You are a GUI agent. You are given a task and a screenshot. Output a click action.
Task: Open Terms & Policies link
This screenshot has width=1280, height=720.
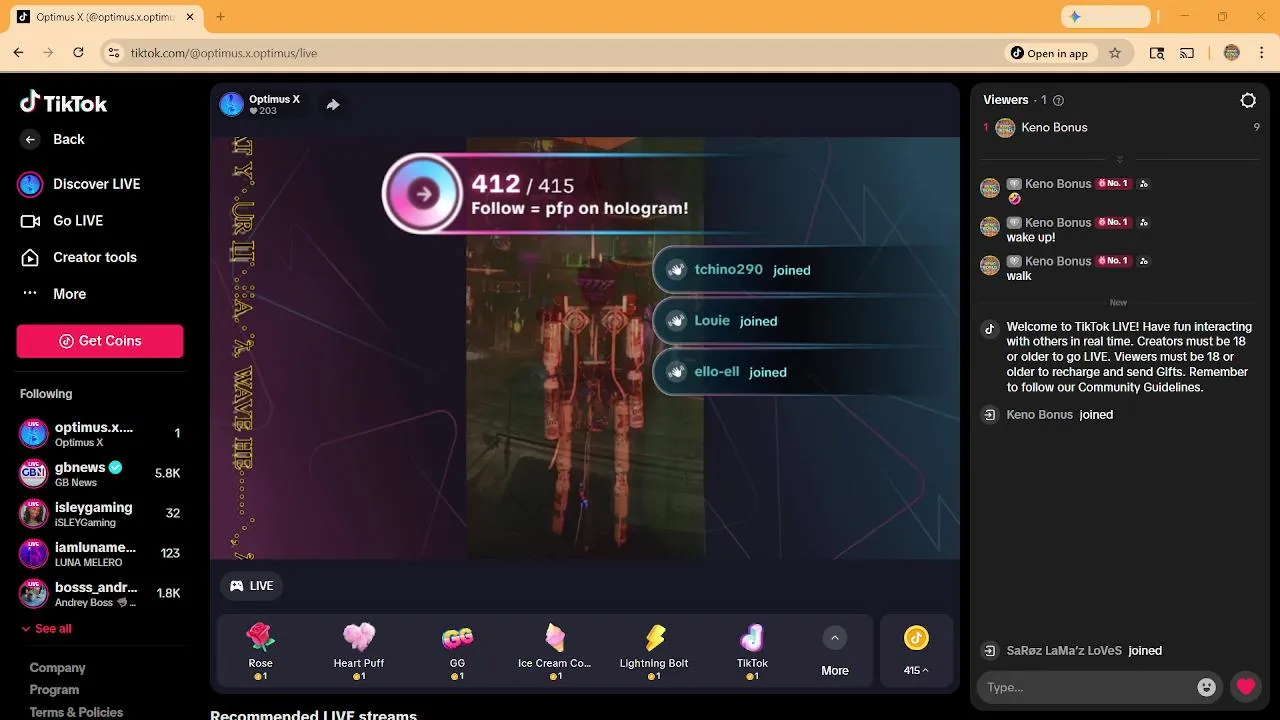coord(76,712)
